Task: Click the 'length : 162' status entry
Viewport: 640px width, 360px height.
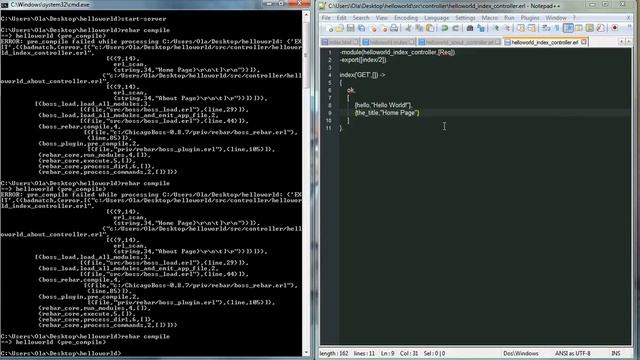Action: [334, 353]
